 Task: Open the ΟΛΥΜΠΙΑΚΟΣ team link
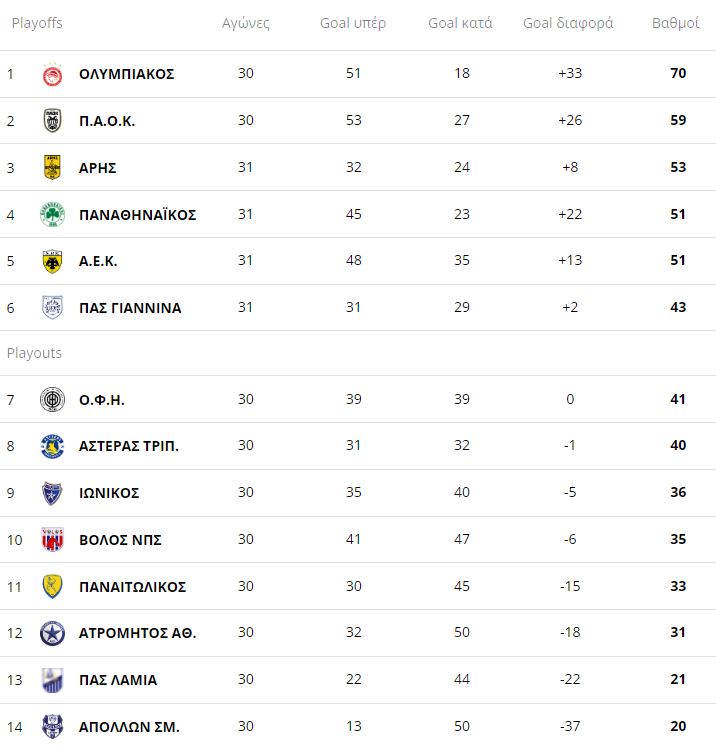[126, 74]
